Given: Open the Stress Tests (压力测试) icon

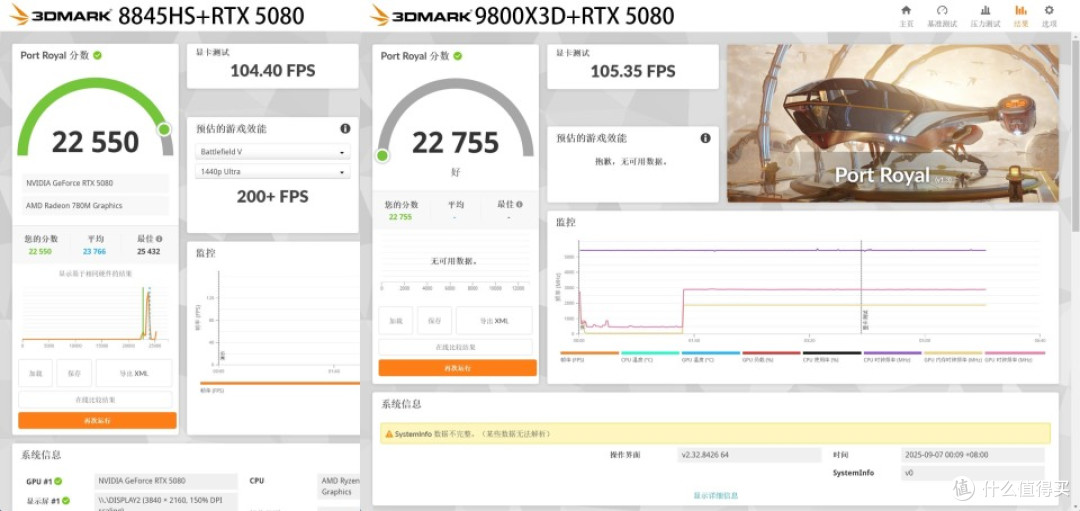Looking at the screenshot, I should point(985,10).
